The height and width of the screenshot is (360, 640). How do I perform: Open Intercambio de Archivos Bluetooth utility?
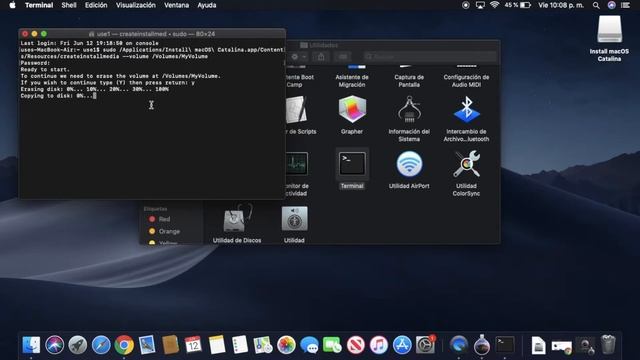[x=466, y=118]
